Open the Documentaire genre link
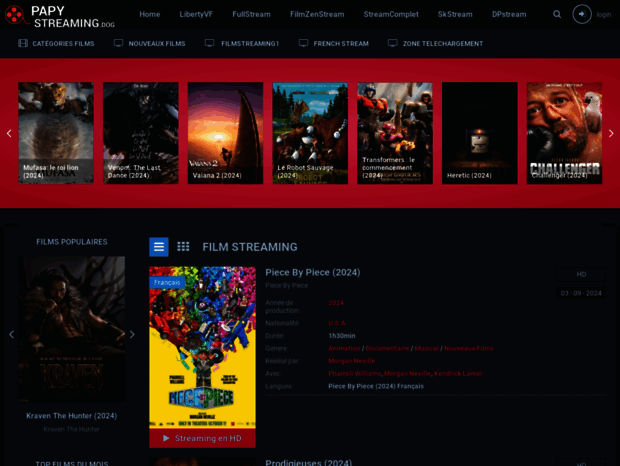620x466 pixels. pyautogui.click(x=387, y=348)
